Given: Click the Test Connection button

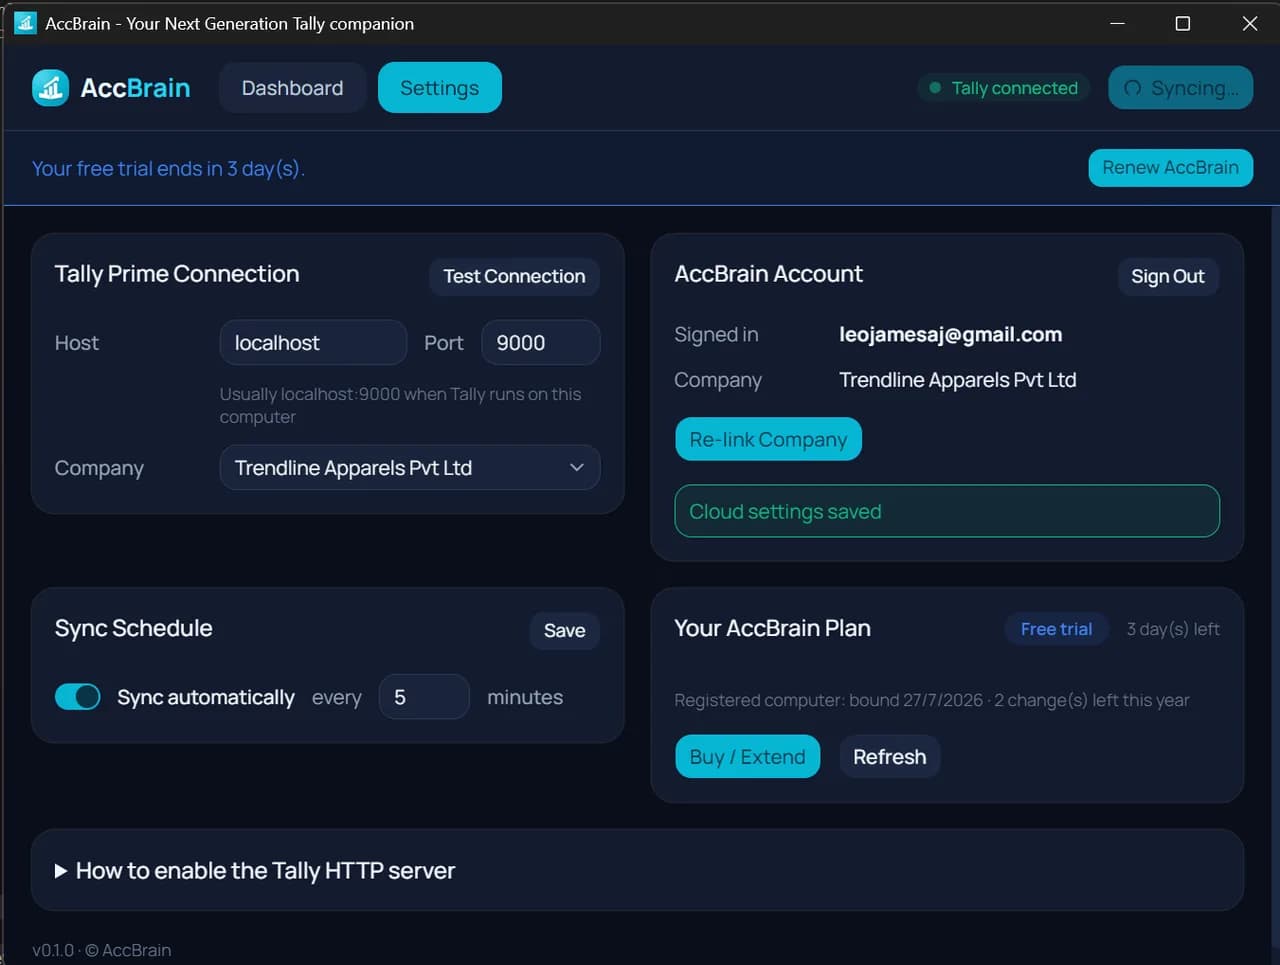Looking at the screenshot, I should point(514,277).
